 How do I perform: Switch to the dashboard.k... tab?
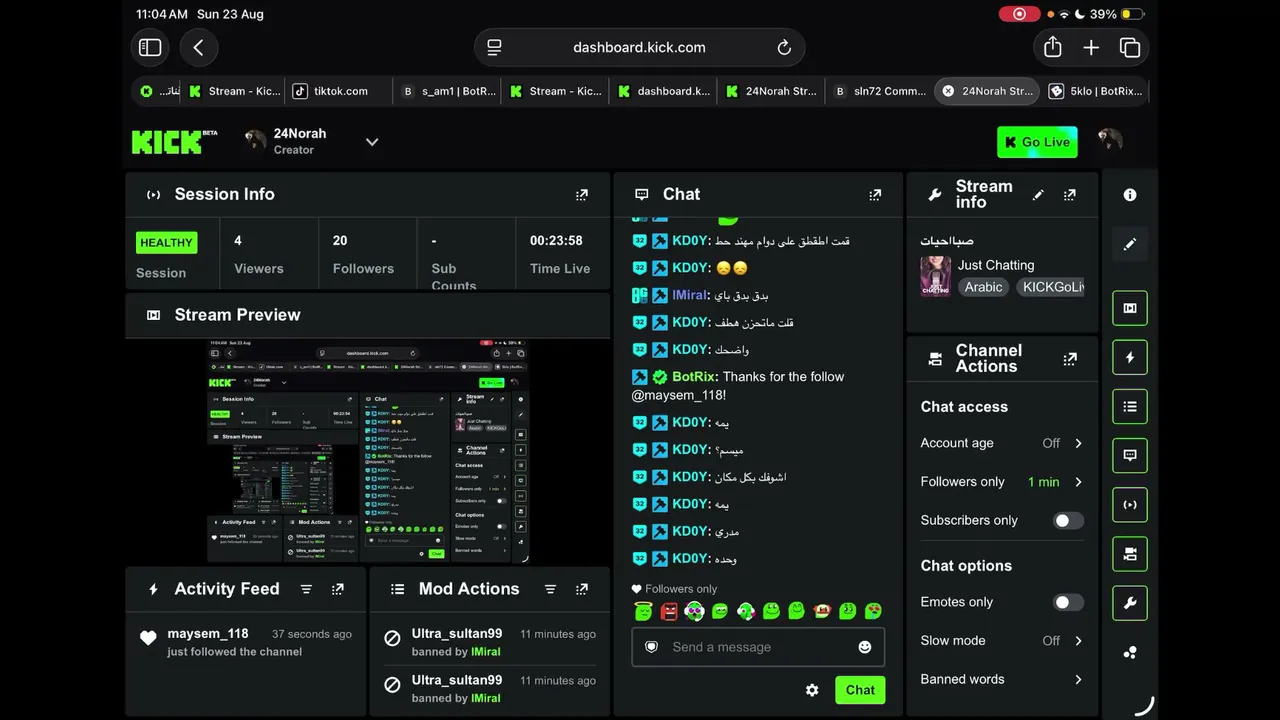click(664, 91)
